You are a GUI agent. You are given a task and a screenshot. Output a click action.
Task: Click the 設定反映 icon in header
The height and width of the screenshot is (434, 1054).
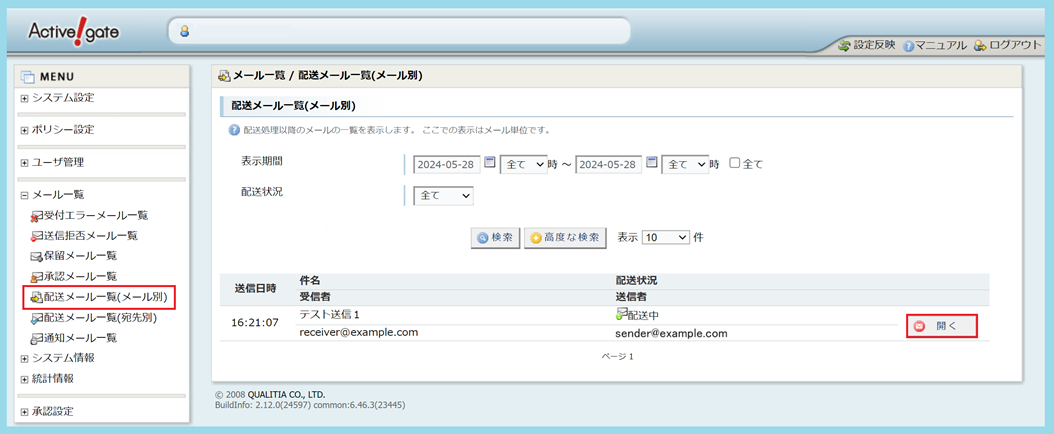point(844,46)
